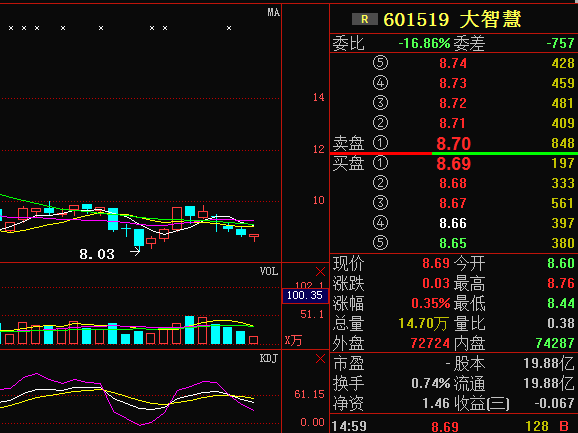The image size is (578, 433).
Task: Click the 今开 value 8.60
Action: (561, 263)
